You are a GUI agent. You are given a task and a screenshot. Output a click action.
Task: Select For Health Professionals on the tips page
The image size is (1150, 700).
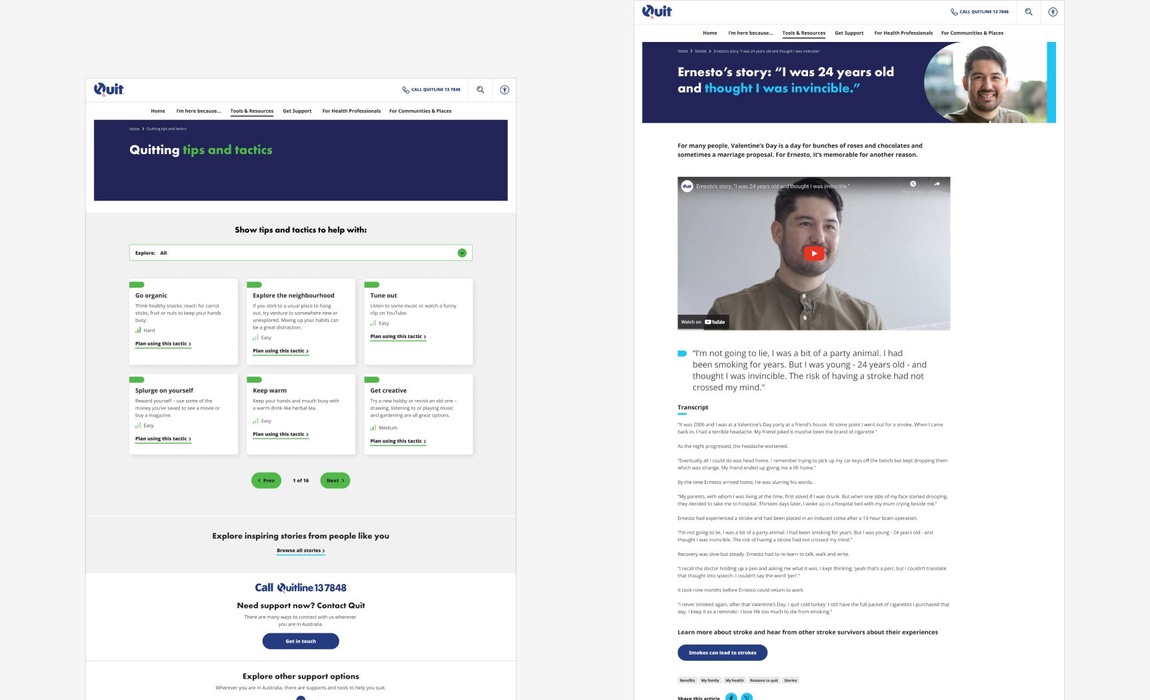click(351, 111)
